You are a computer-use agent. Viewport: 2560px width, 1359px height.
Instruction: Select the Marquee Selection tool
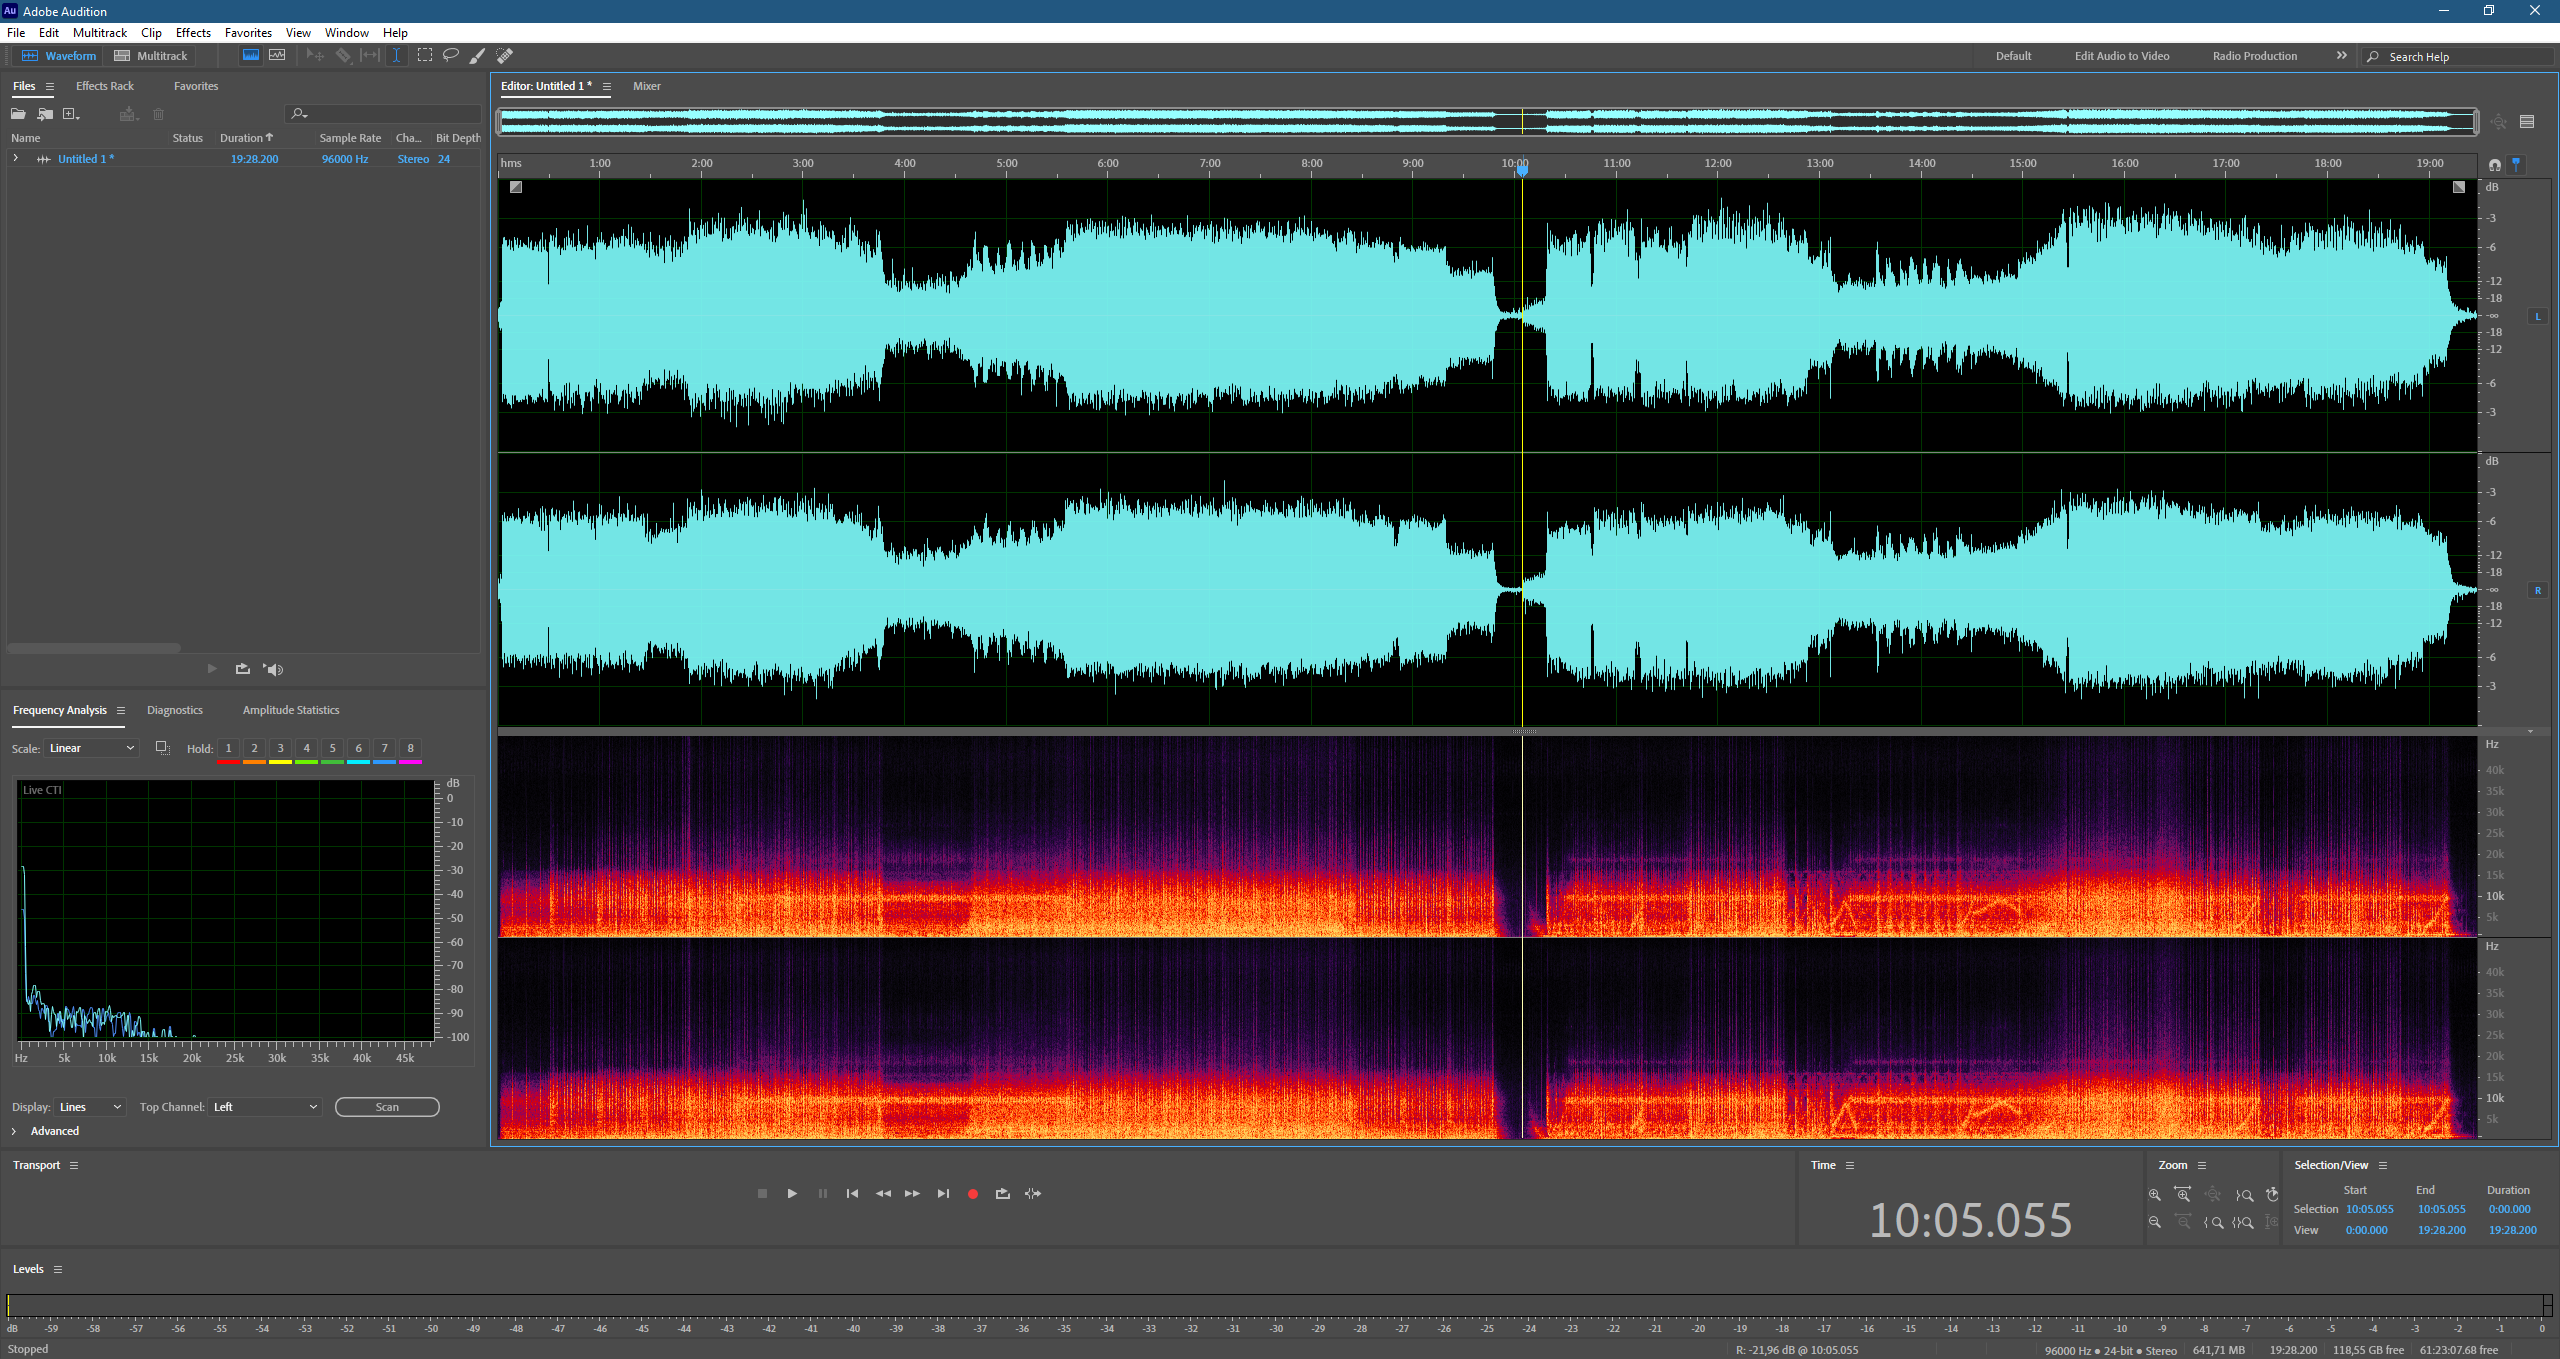click(425, 56)
